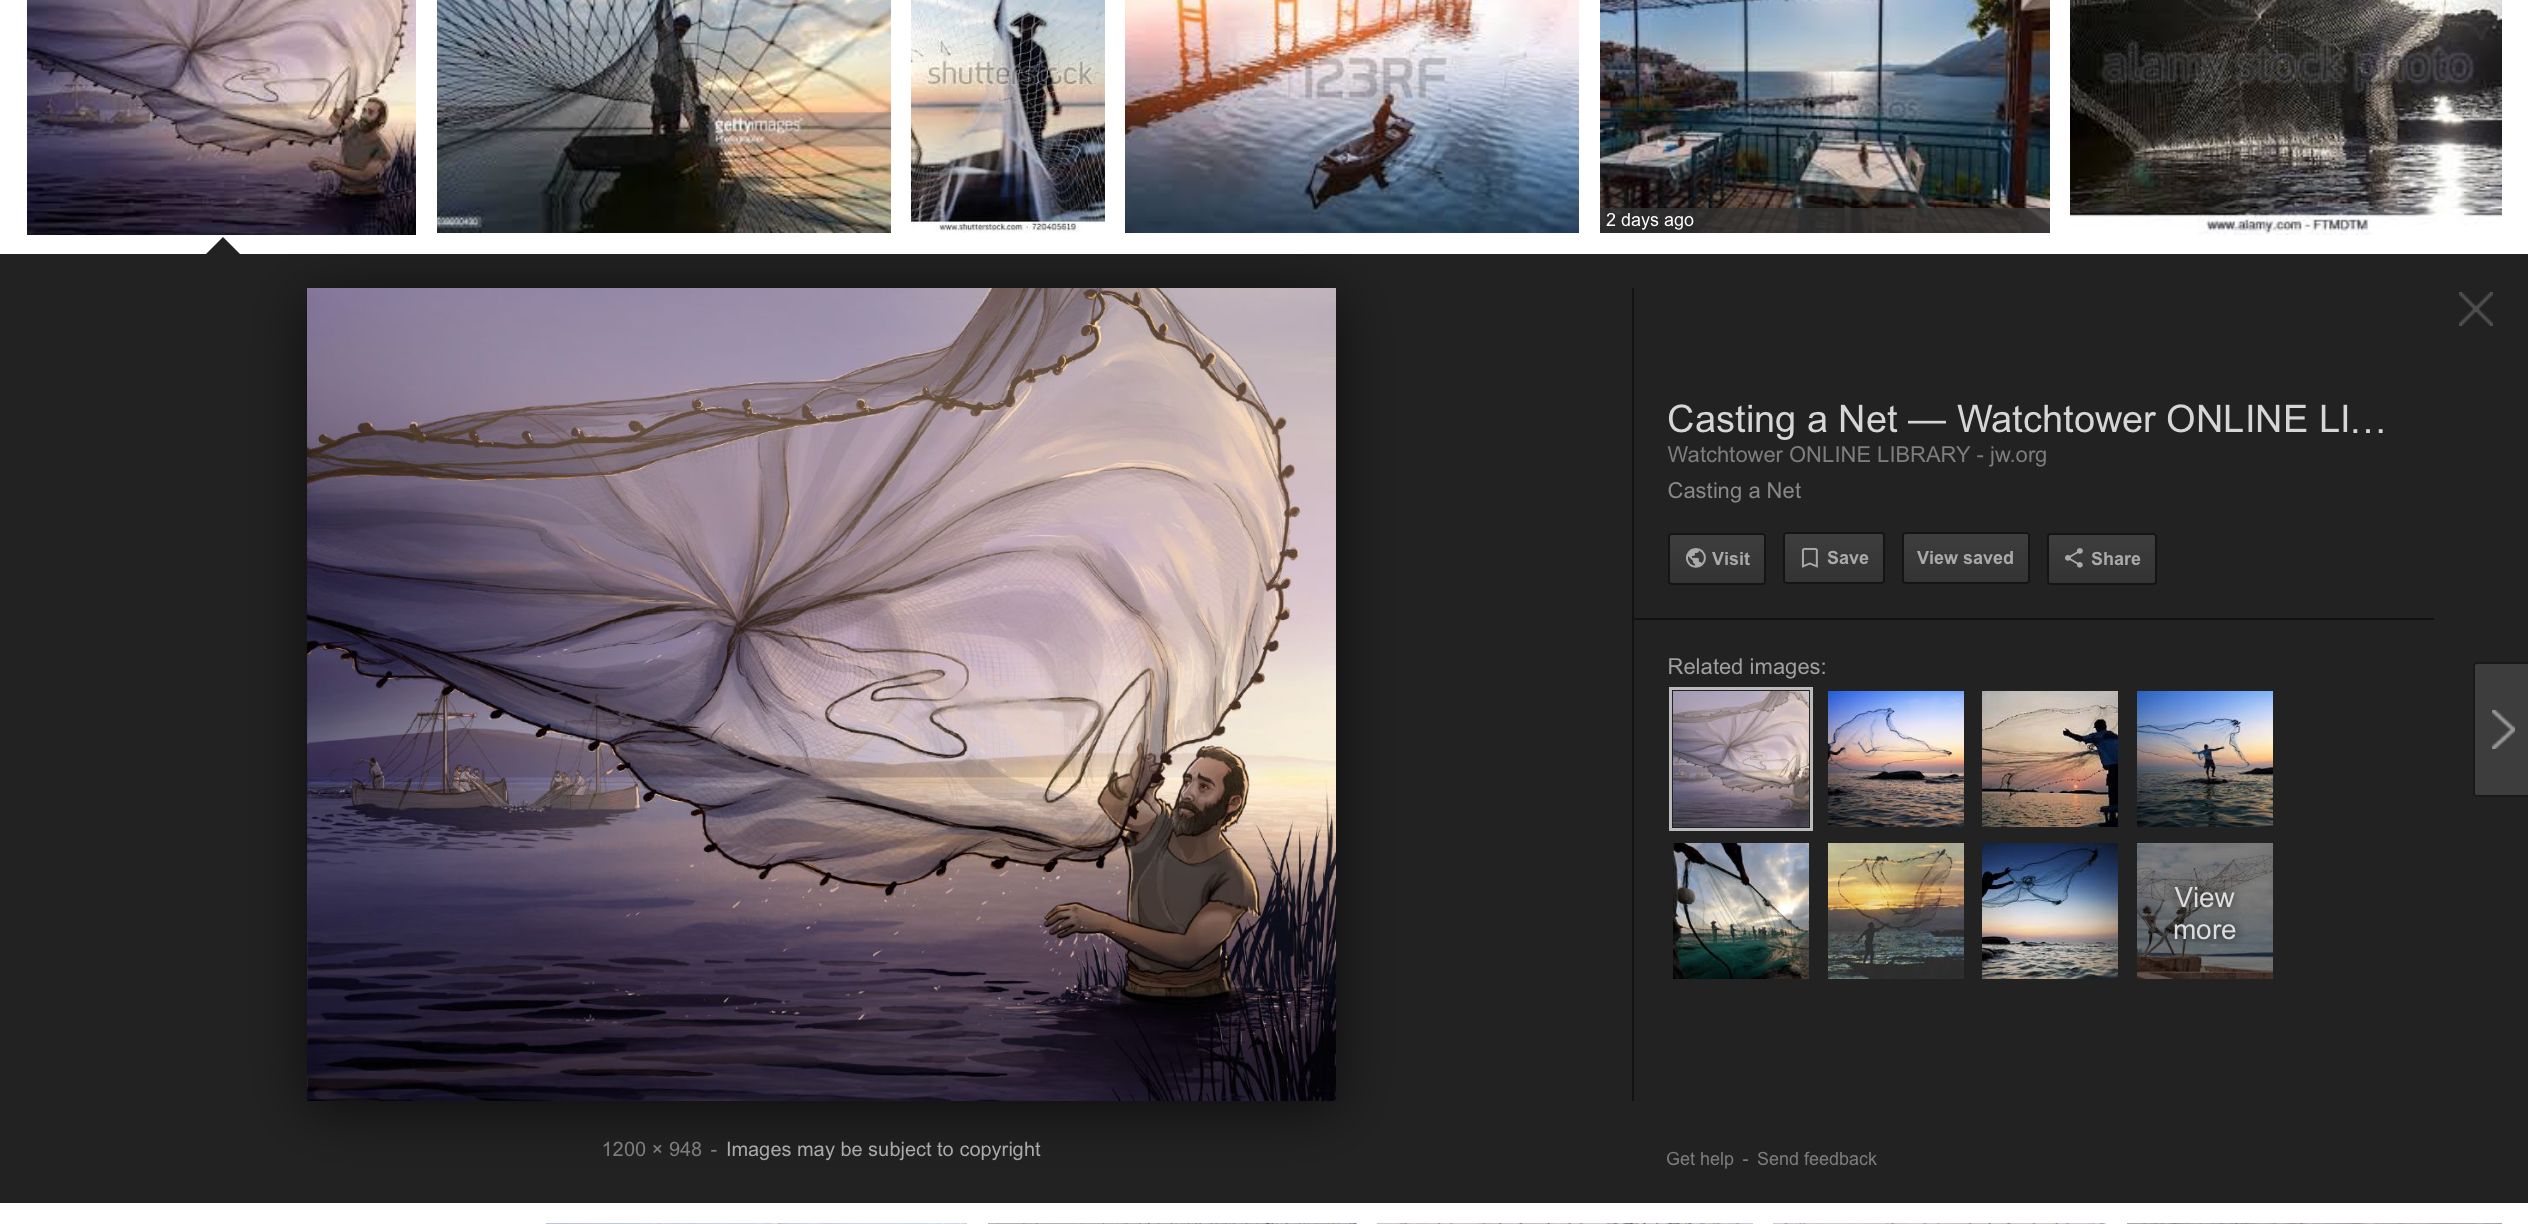Open the 123RF boat on water thumbnail
This screenshot has height=1224, width=2528.
click(1351, 116)
